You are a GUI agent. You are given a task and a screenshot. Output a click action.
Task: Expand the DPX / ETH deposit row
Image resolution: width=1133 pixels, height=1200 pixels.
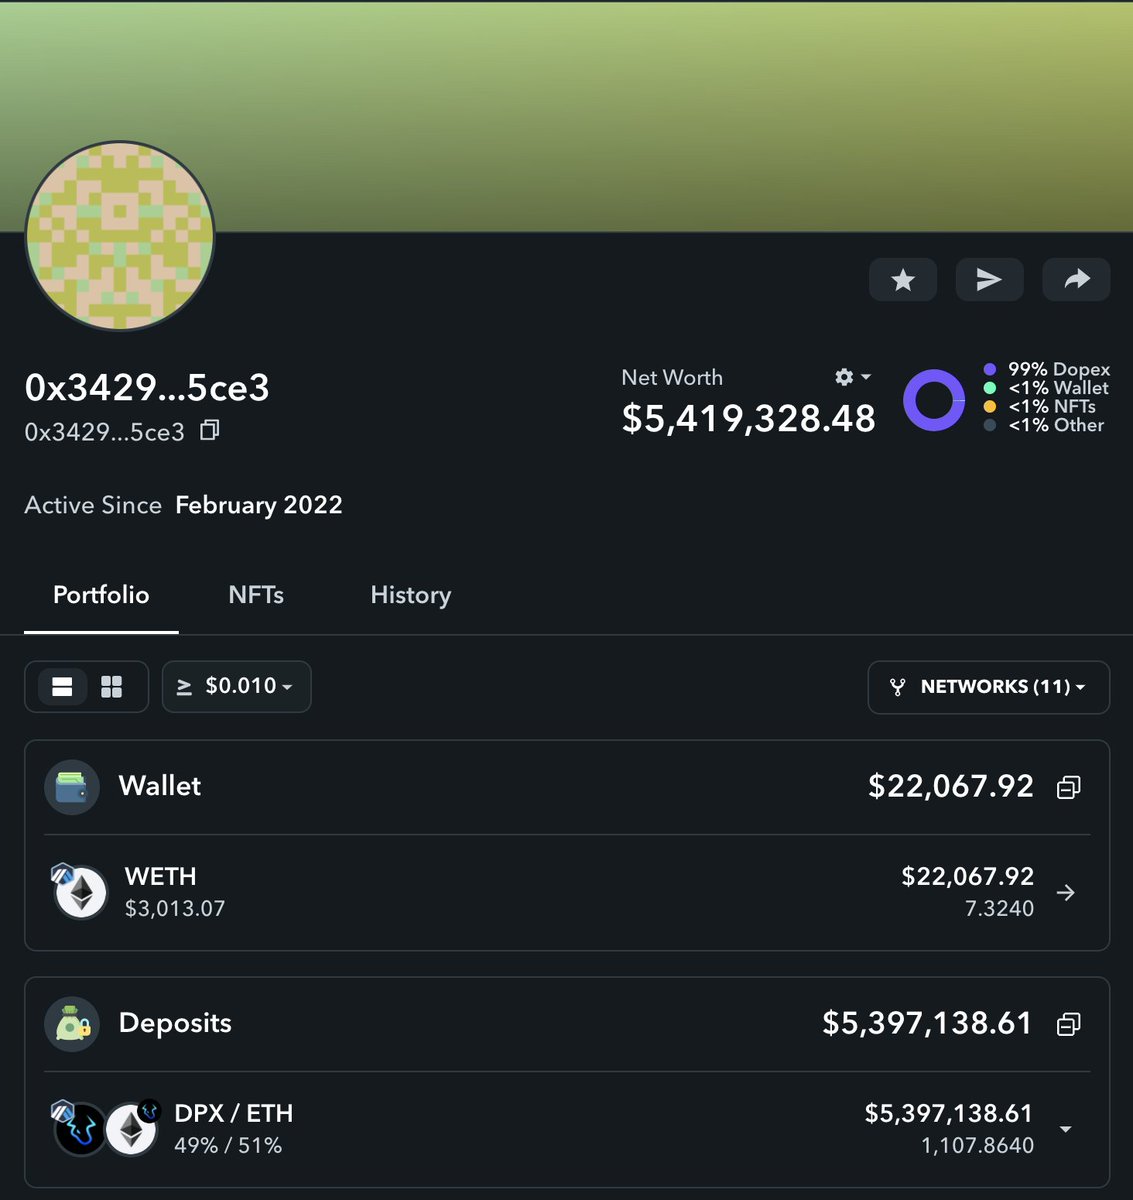coord(1066,1129)
